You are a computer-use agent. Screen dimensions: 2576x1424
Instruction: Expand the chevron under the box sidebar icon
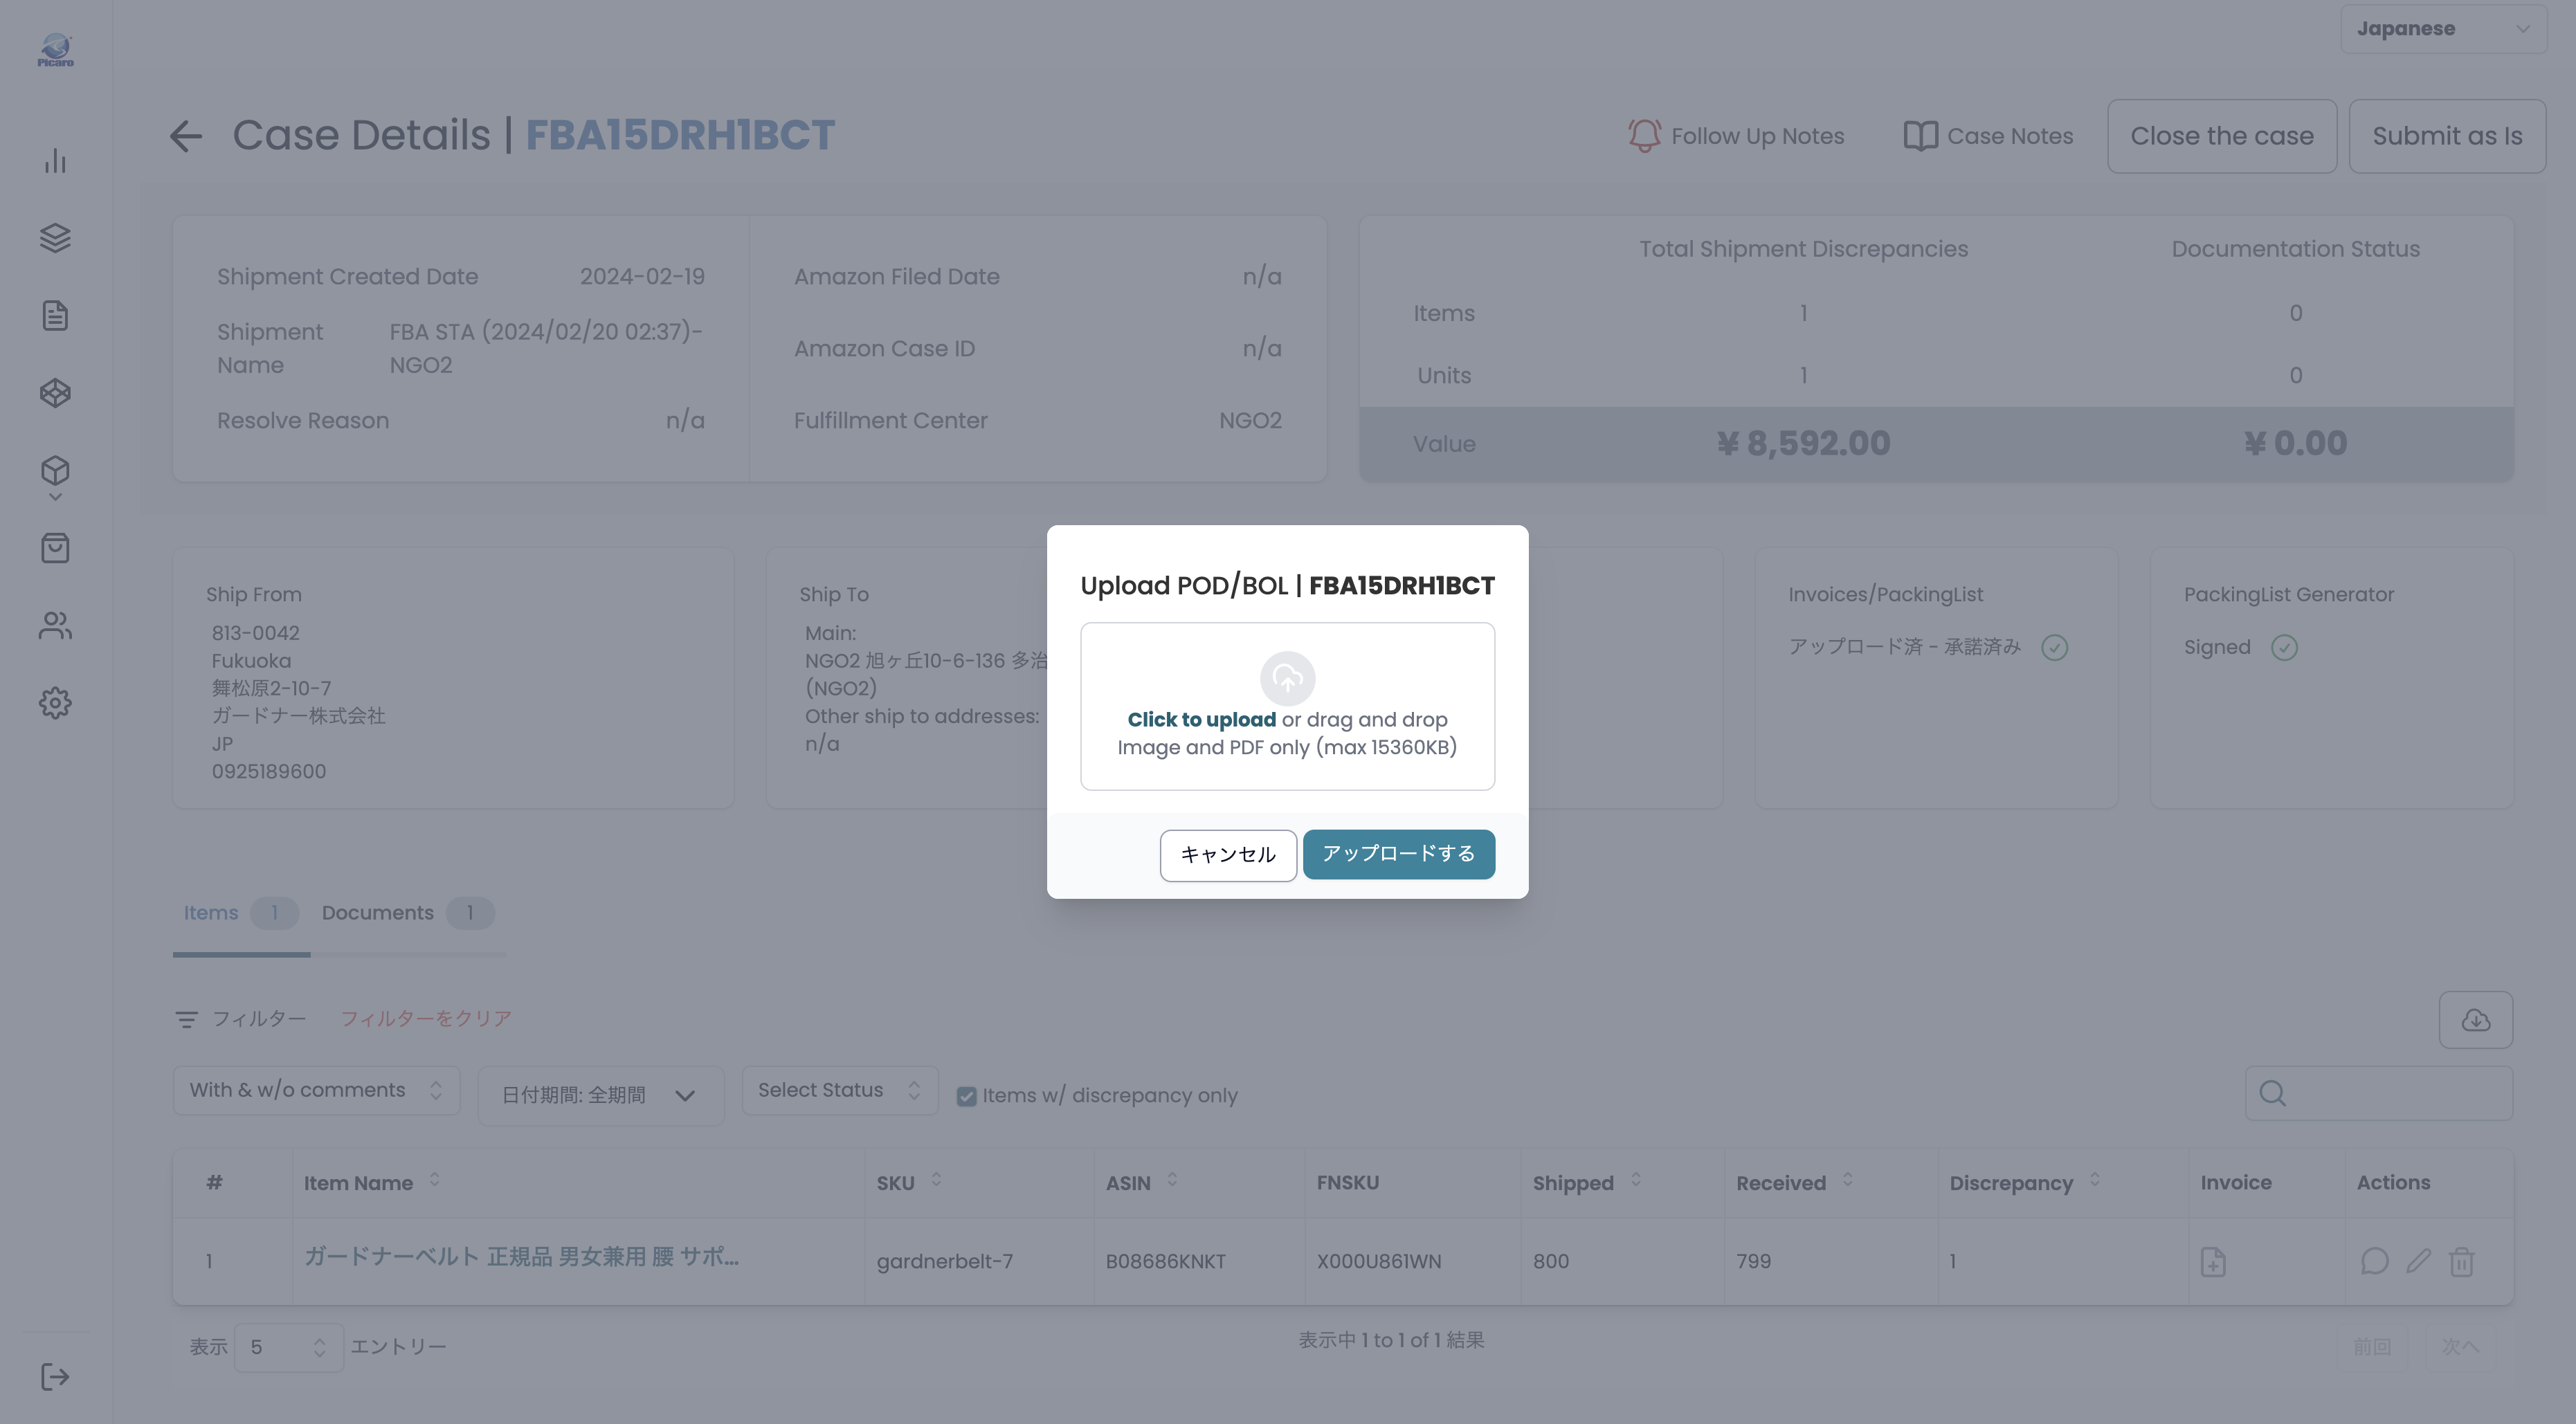[x=55, y=497]
